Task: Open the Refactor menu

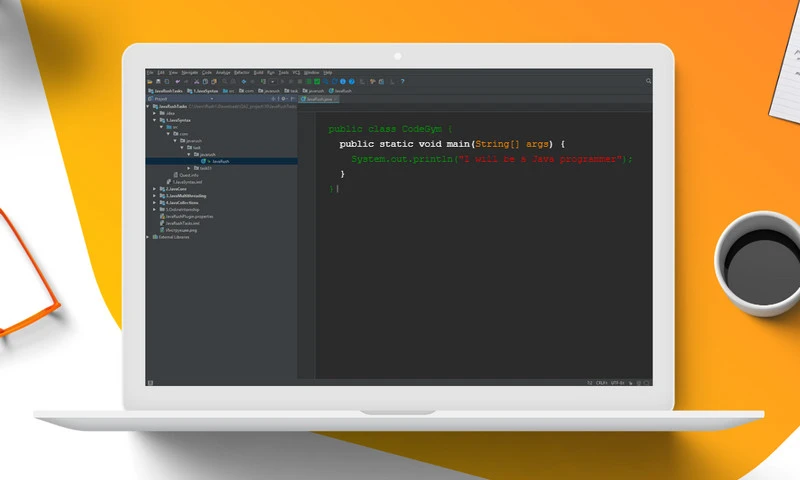Action: click(241, 72)
